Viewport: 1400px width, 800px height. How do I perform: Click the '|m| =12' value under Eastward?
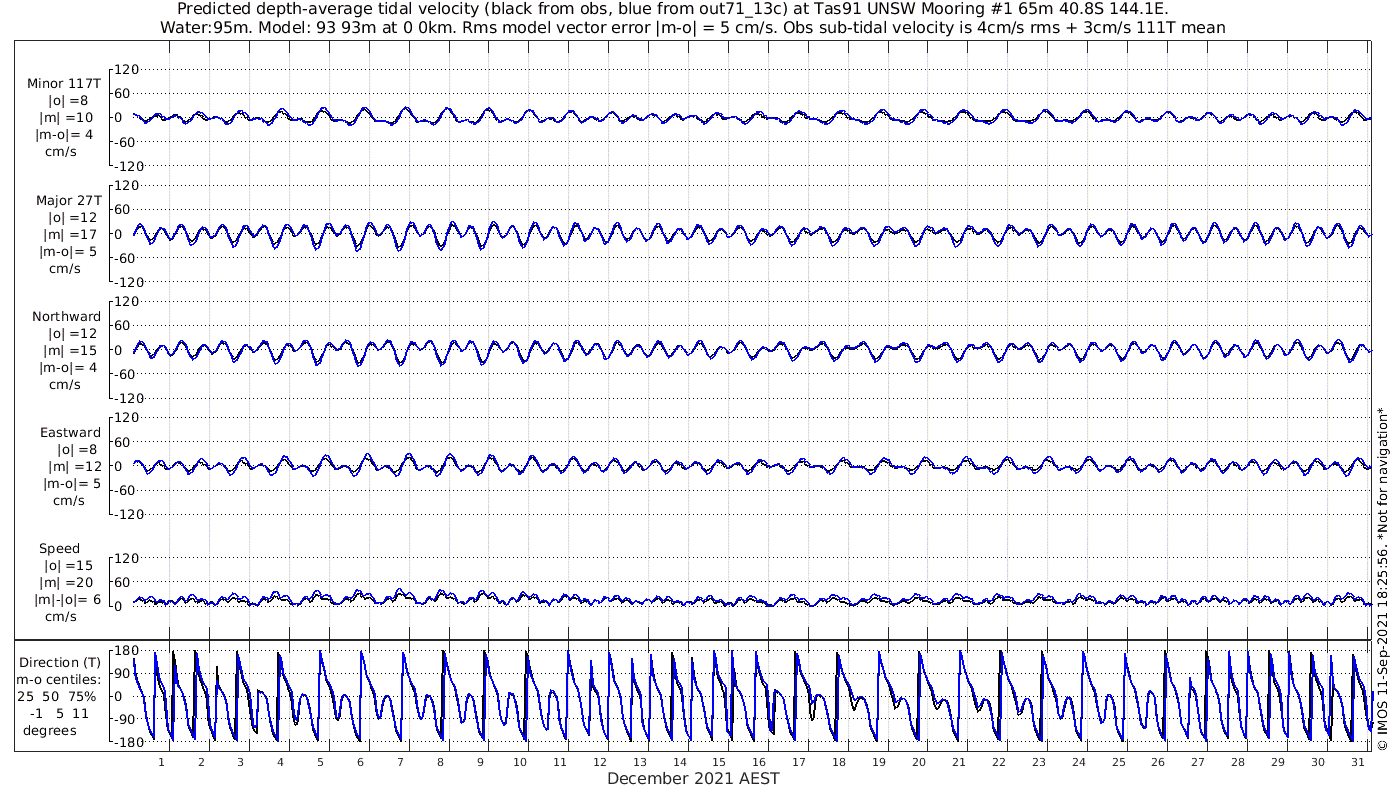[x=72, y=466]
